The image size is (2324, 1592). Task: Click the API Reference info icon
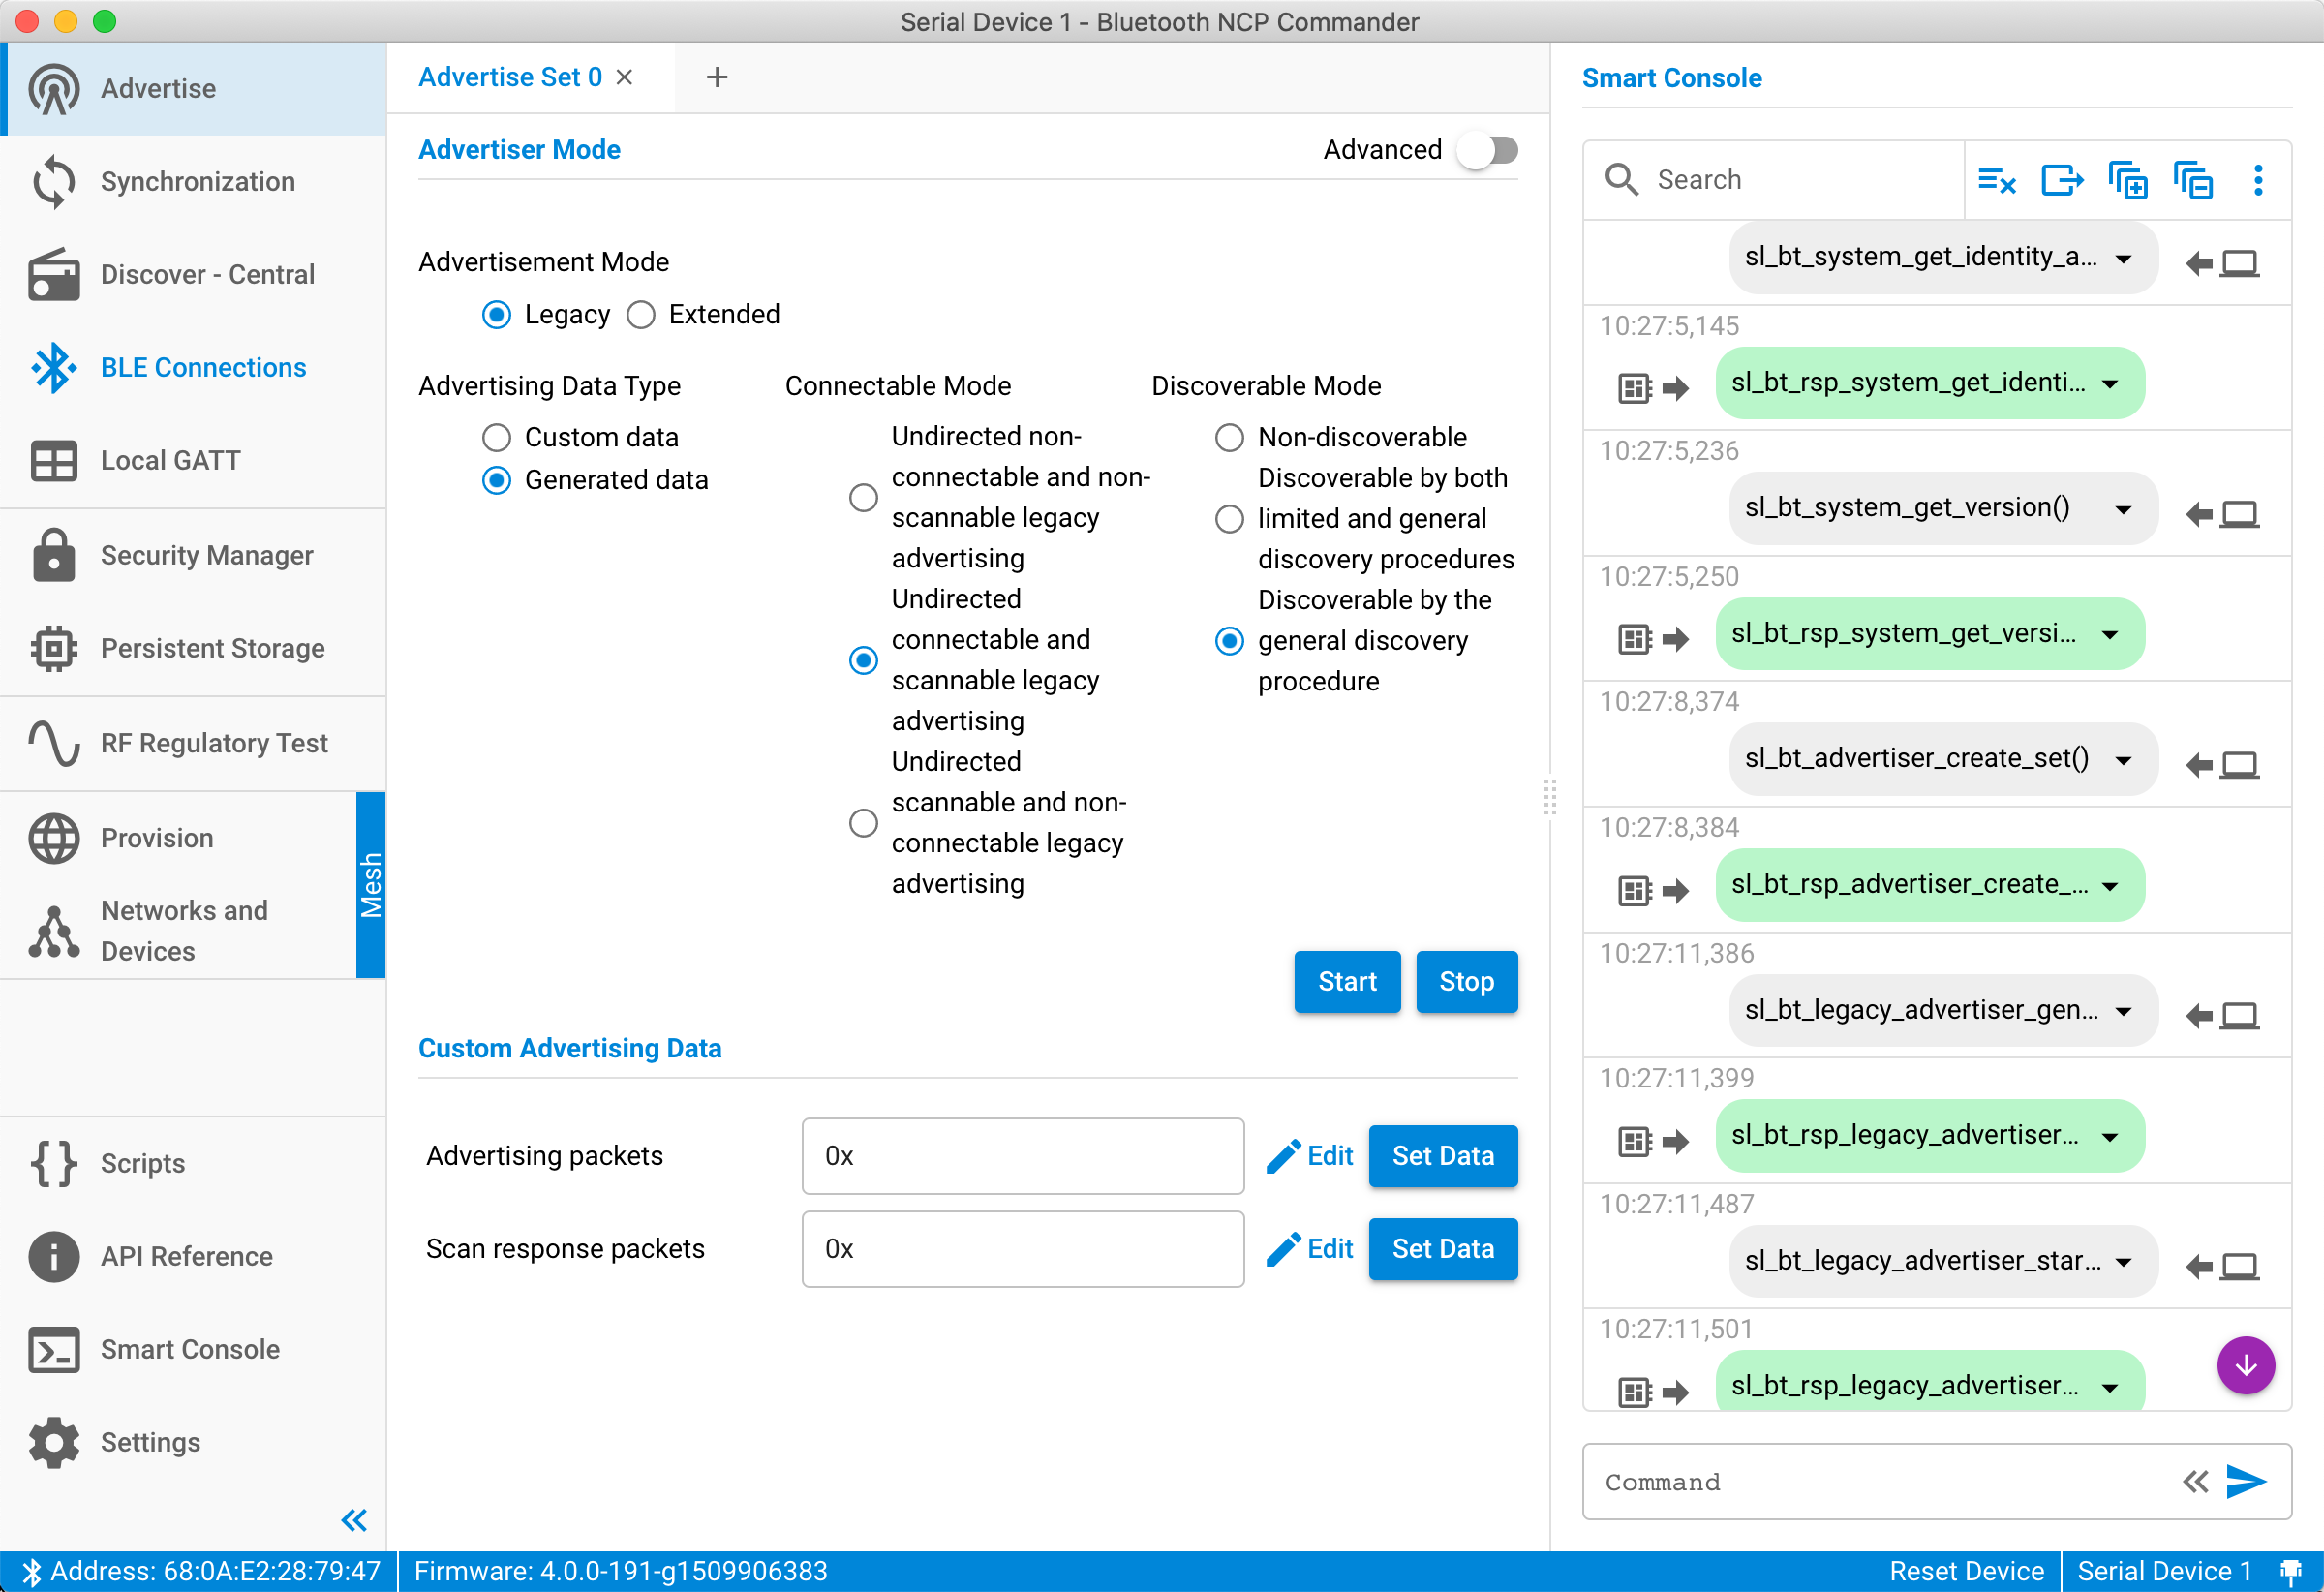[54, 1256]
